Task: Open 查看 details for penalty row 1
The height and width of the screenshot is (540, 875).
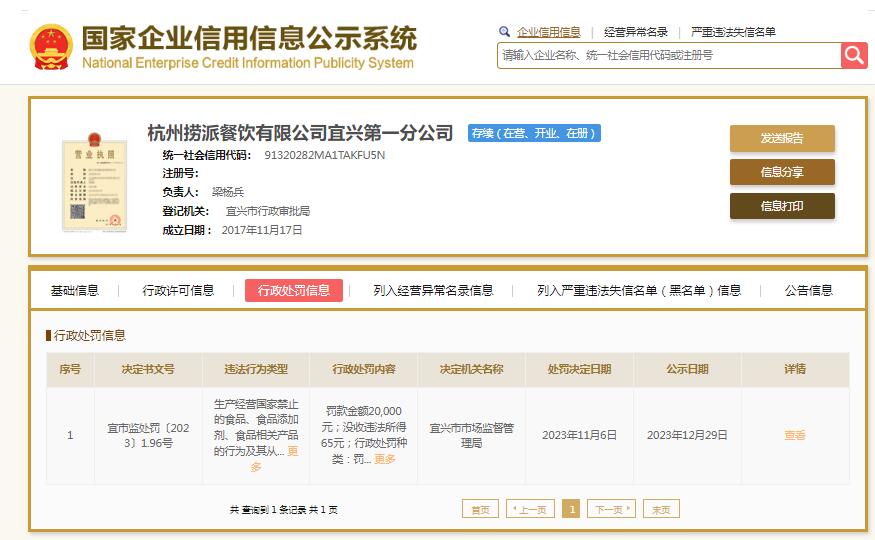Action: pos(795,435)
